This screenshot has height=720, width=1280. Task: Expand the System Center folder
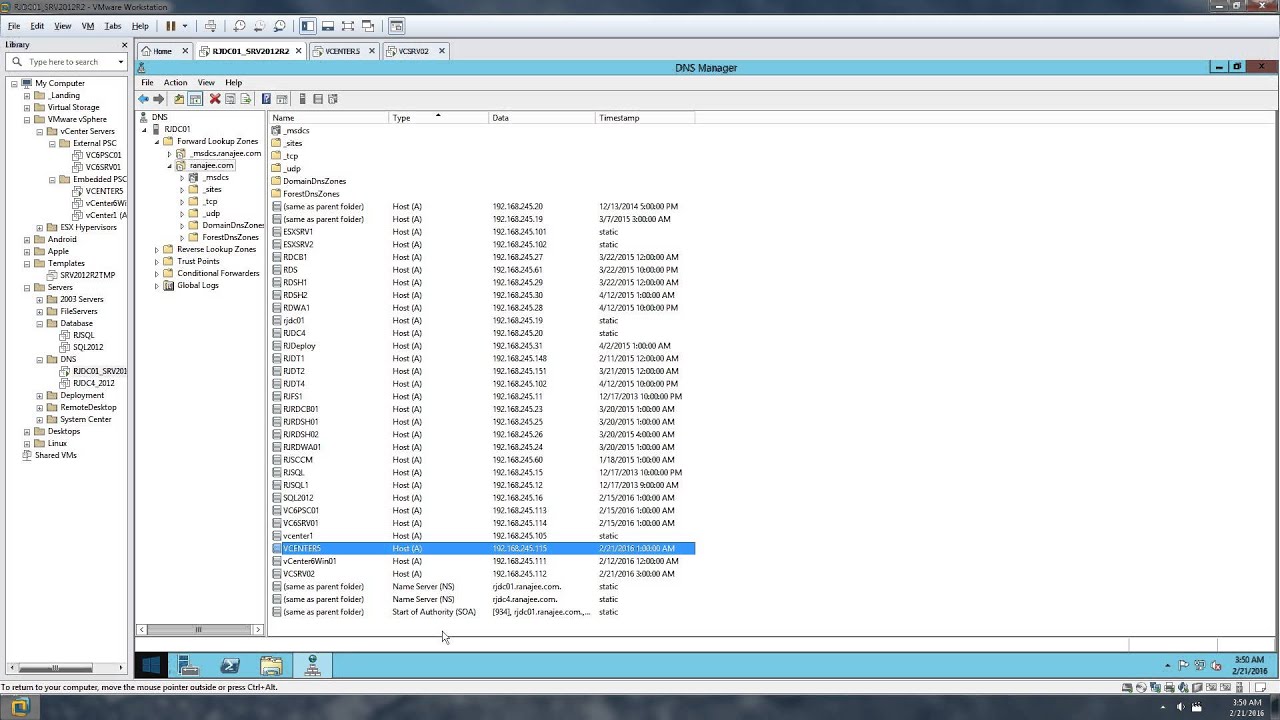click(x=39, y=419)
